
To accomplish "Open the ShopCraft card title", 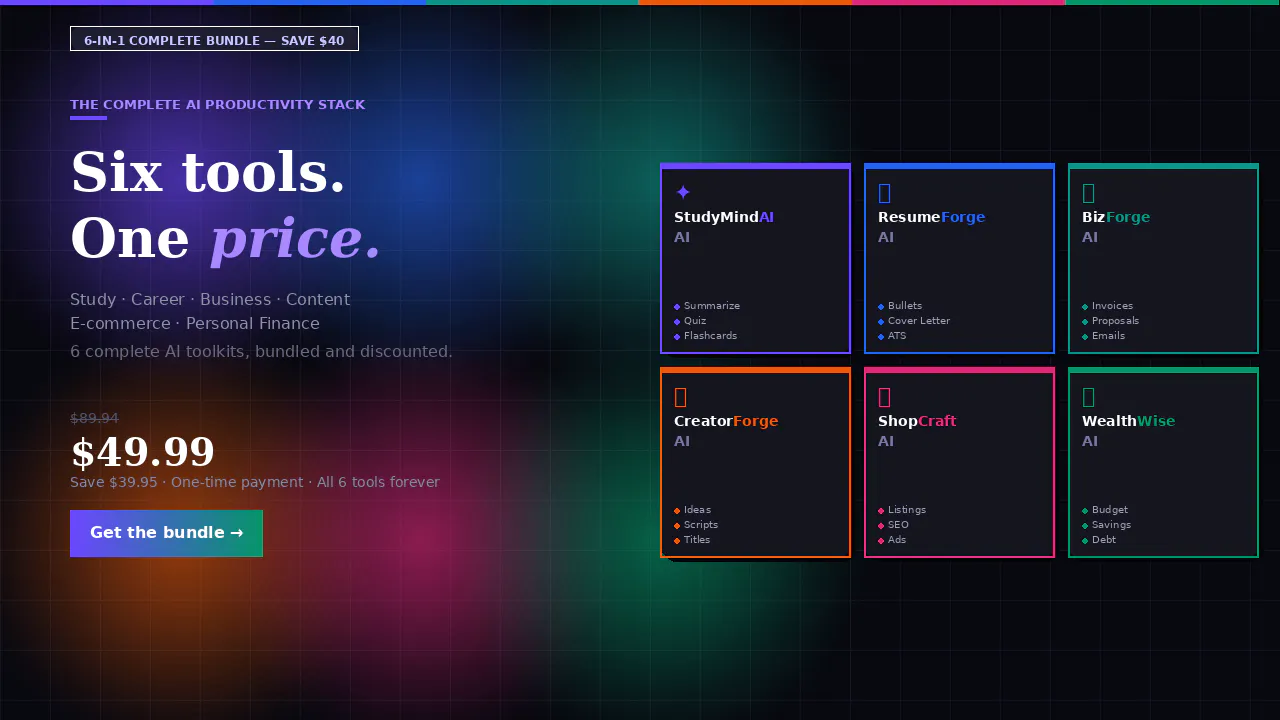I will pyautogui.click(x=917, y=421).
